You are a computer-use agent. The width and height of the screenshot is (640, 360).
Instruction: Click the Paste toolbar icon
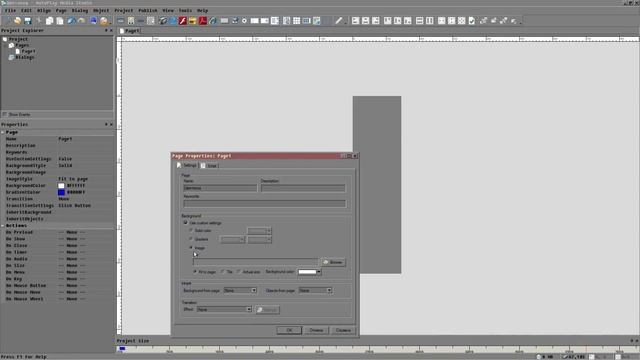click(60, 20)
